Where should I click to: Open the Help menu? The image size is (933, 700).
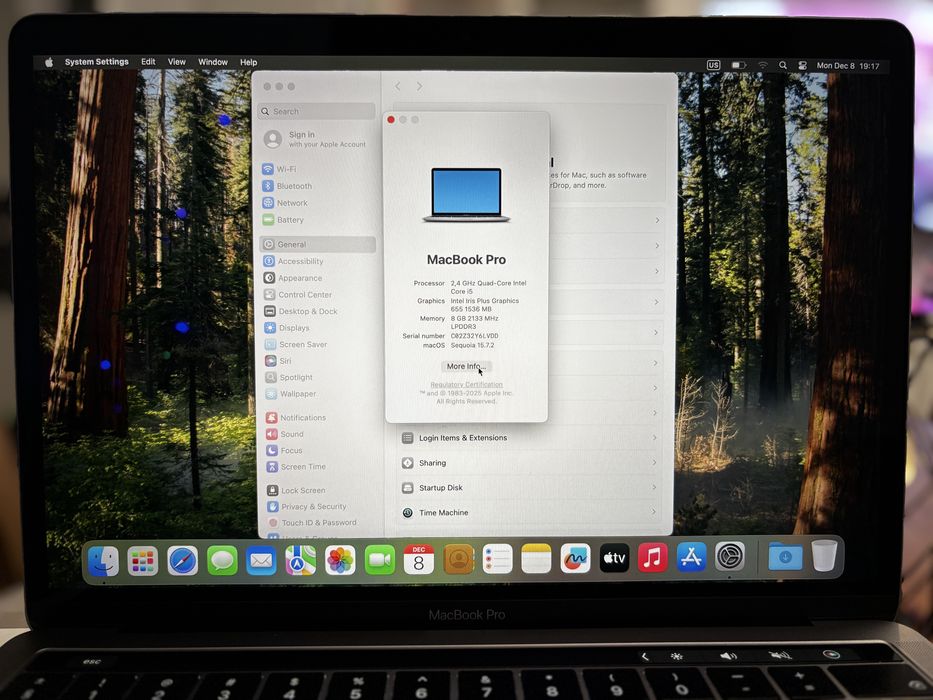249,62
